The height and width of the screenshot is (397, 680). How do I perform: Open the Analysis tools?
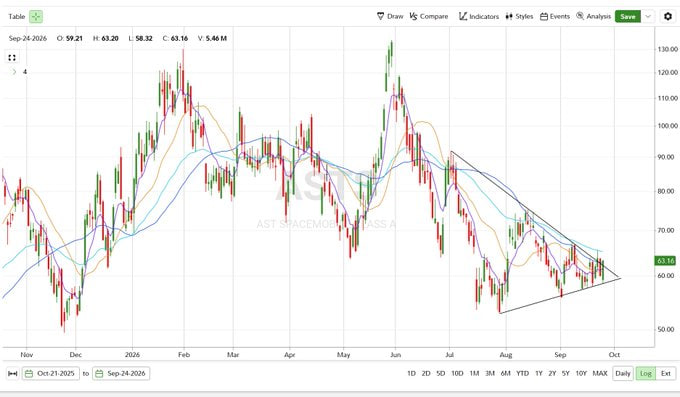coord(593,16)
